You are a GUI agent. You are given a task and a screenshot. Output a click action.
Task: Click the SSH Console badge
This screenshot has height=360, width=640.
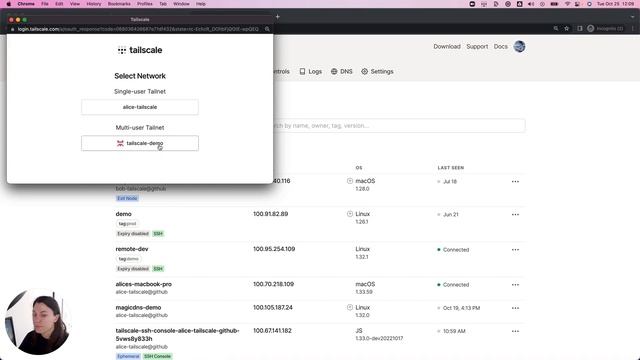[157, 356]
